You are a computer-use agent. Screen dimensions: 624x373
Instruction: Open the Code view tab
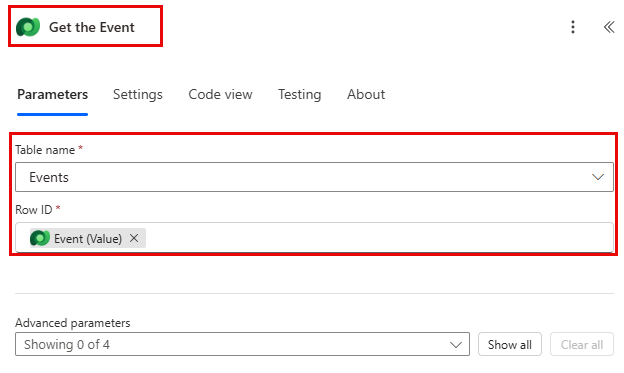tap(220, 94)
